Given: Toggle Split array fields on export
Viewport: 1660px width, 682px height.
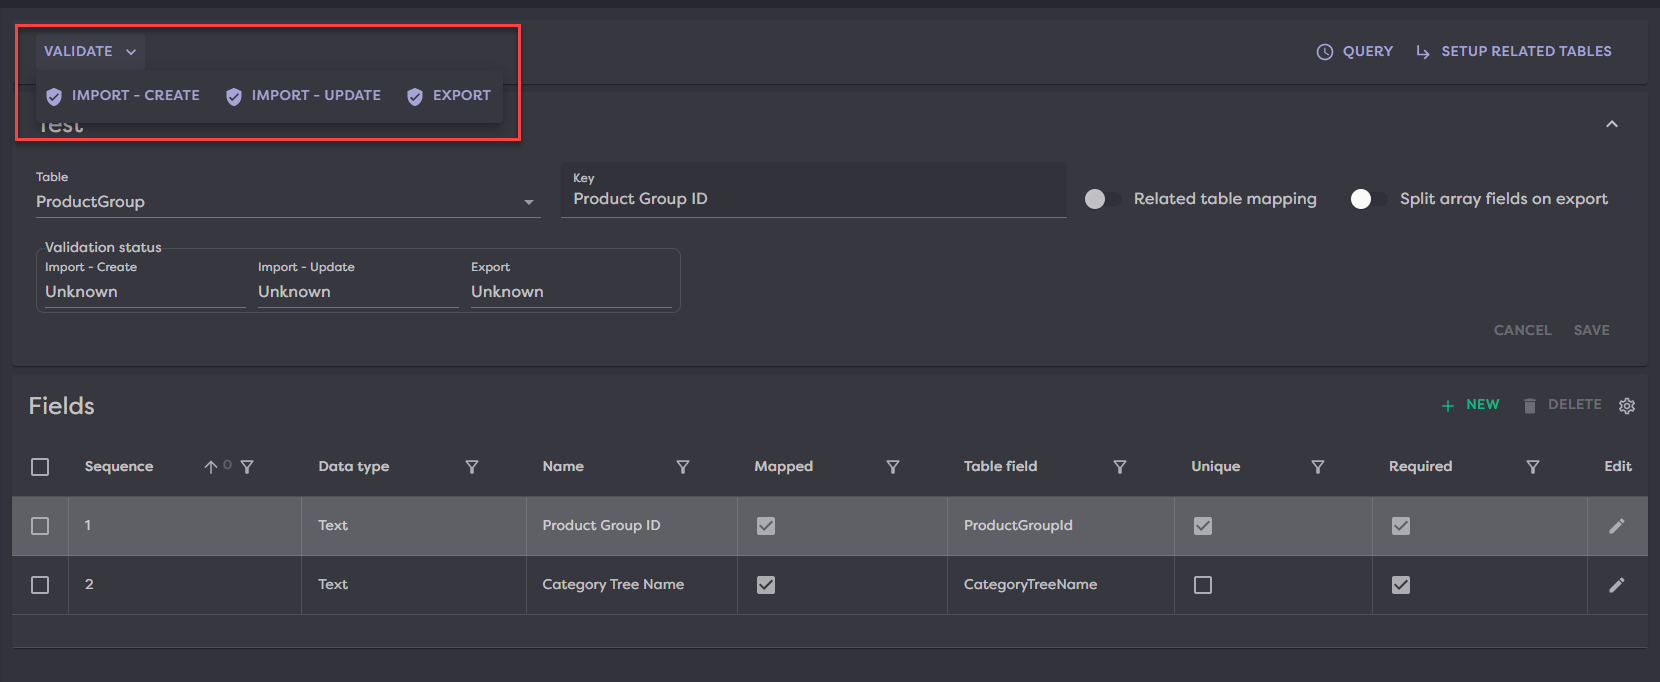Looking at the screenshot, I should [1367, 199].
